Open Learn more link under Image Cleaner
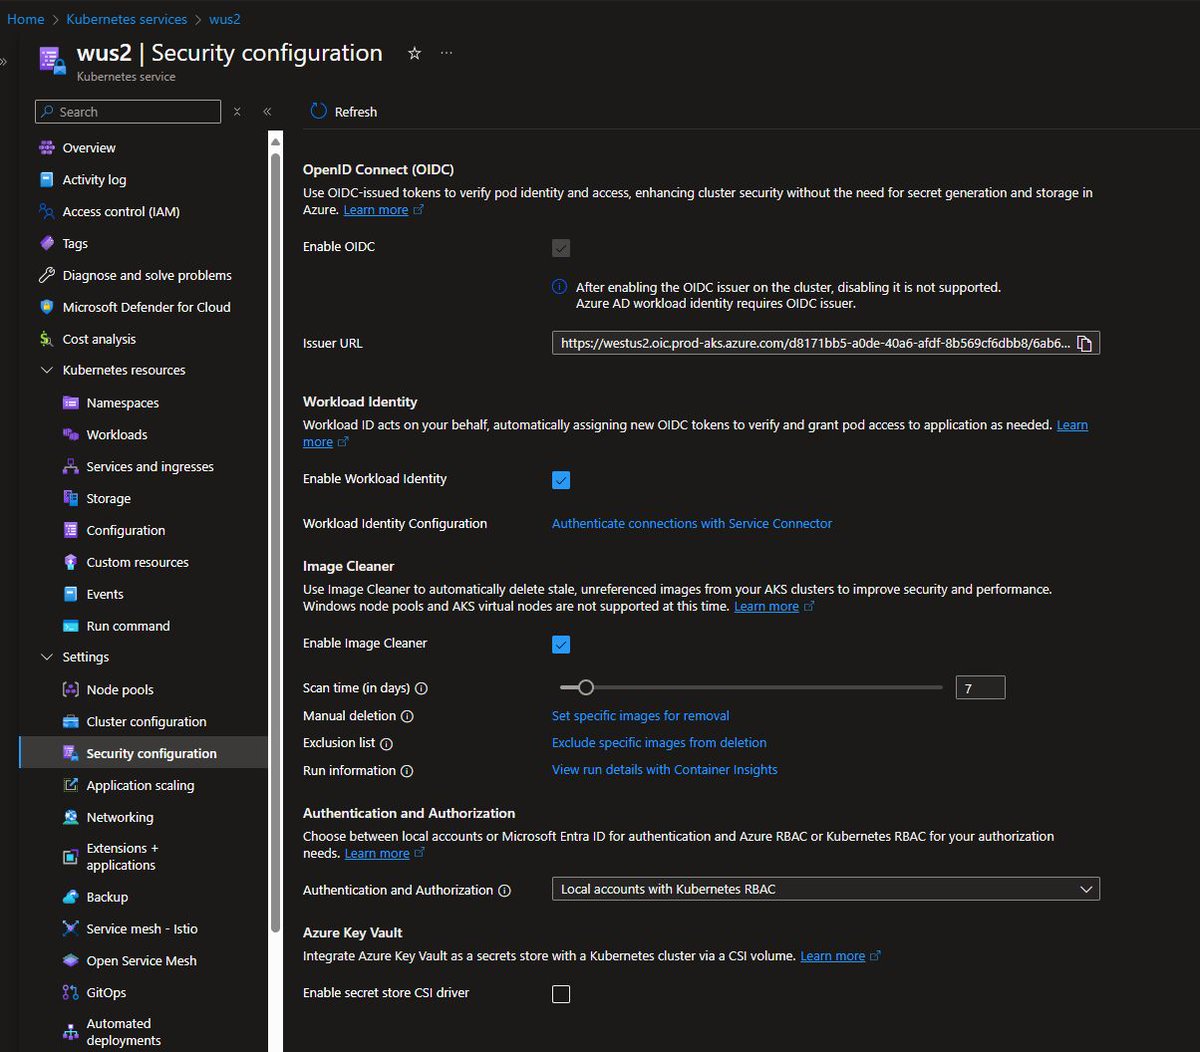 774,607
